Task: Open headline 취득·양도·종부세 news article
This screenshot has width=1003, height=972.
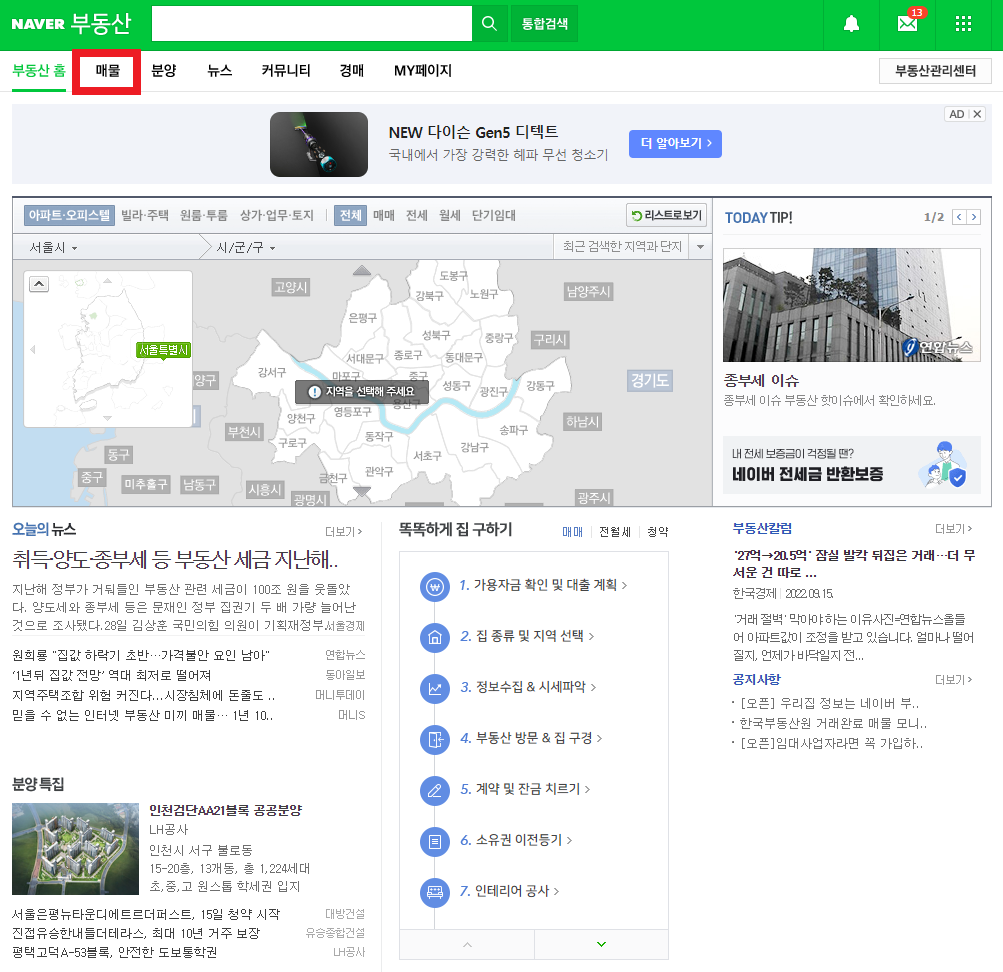Action: pyautogui.click(x=175, y=560)
